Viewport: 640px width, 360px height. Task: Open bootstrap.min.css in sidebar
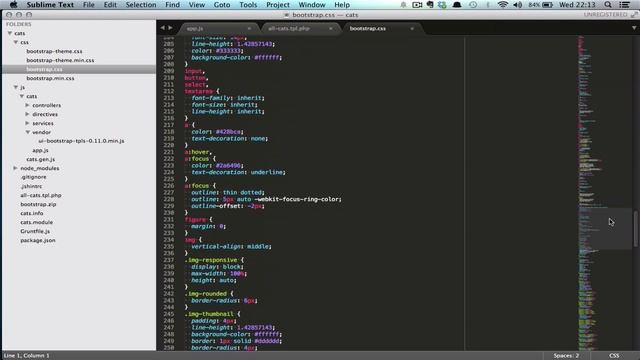(50, 78)
